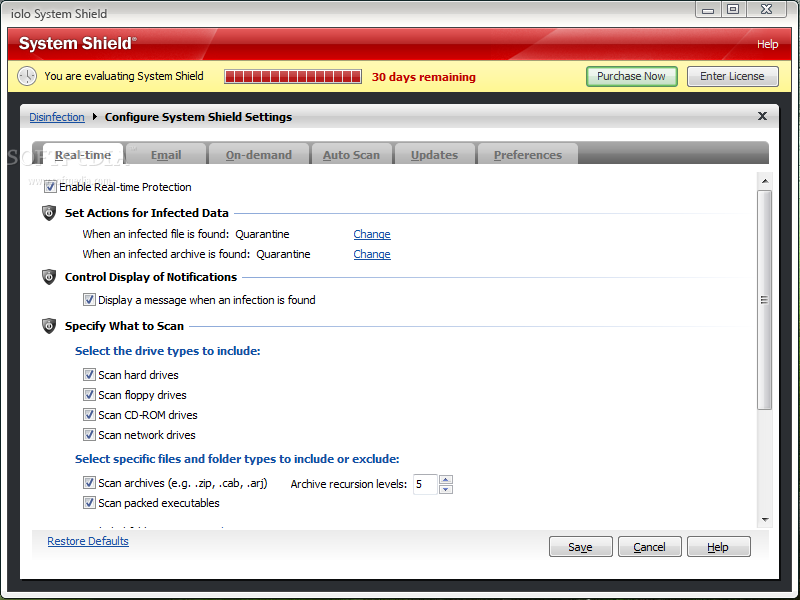Image resolution: width=800 pixels, height=600 pixels.
Task: Click shield icon beside Set Actions for Infected Data
Action: (x=49, y=213)
